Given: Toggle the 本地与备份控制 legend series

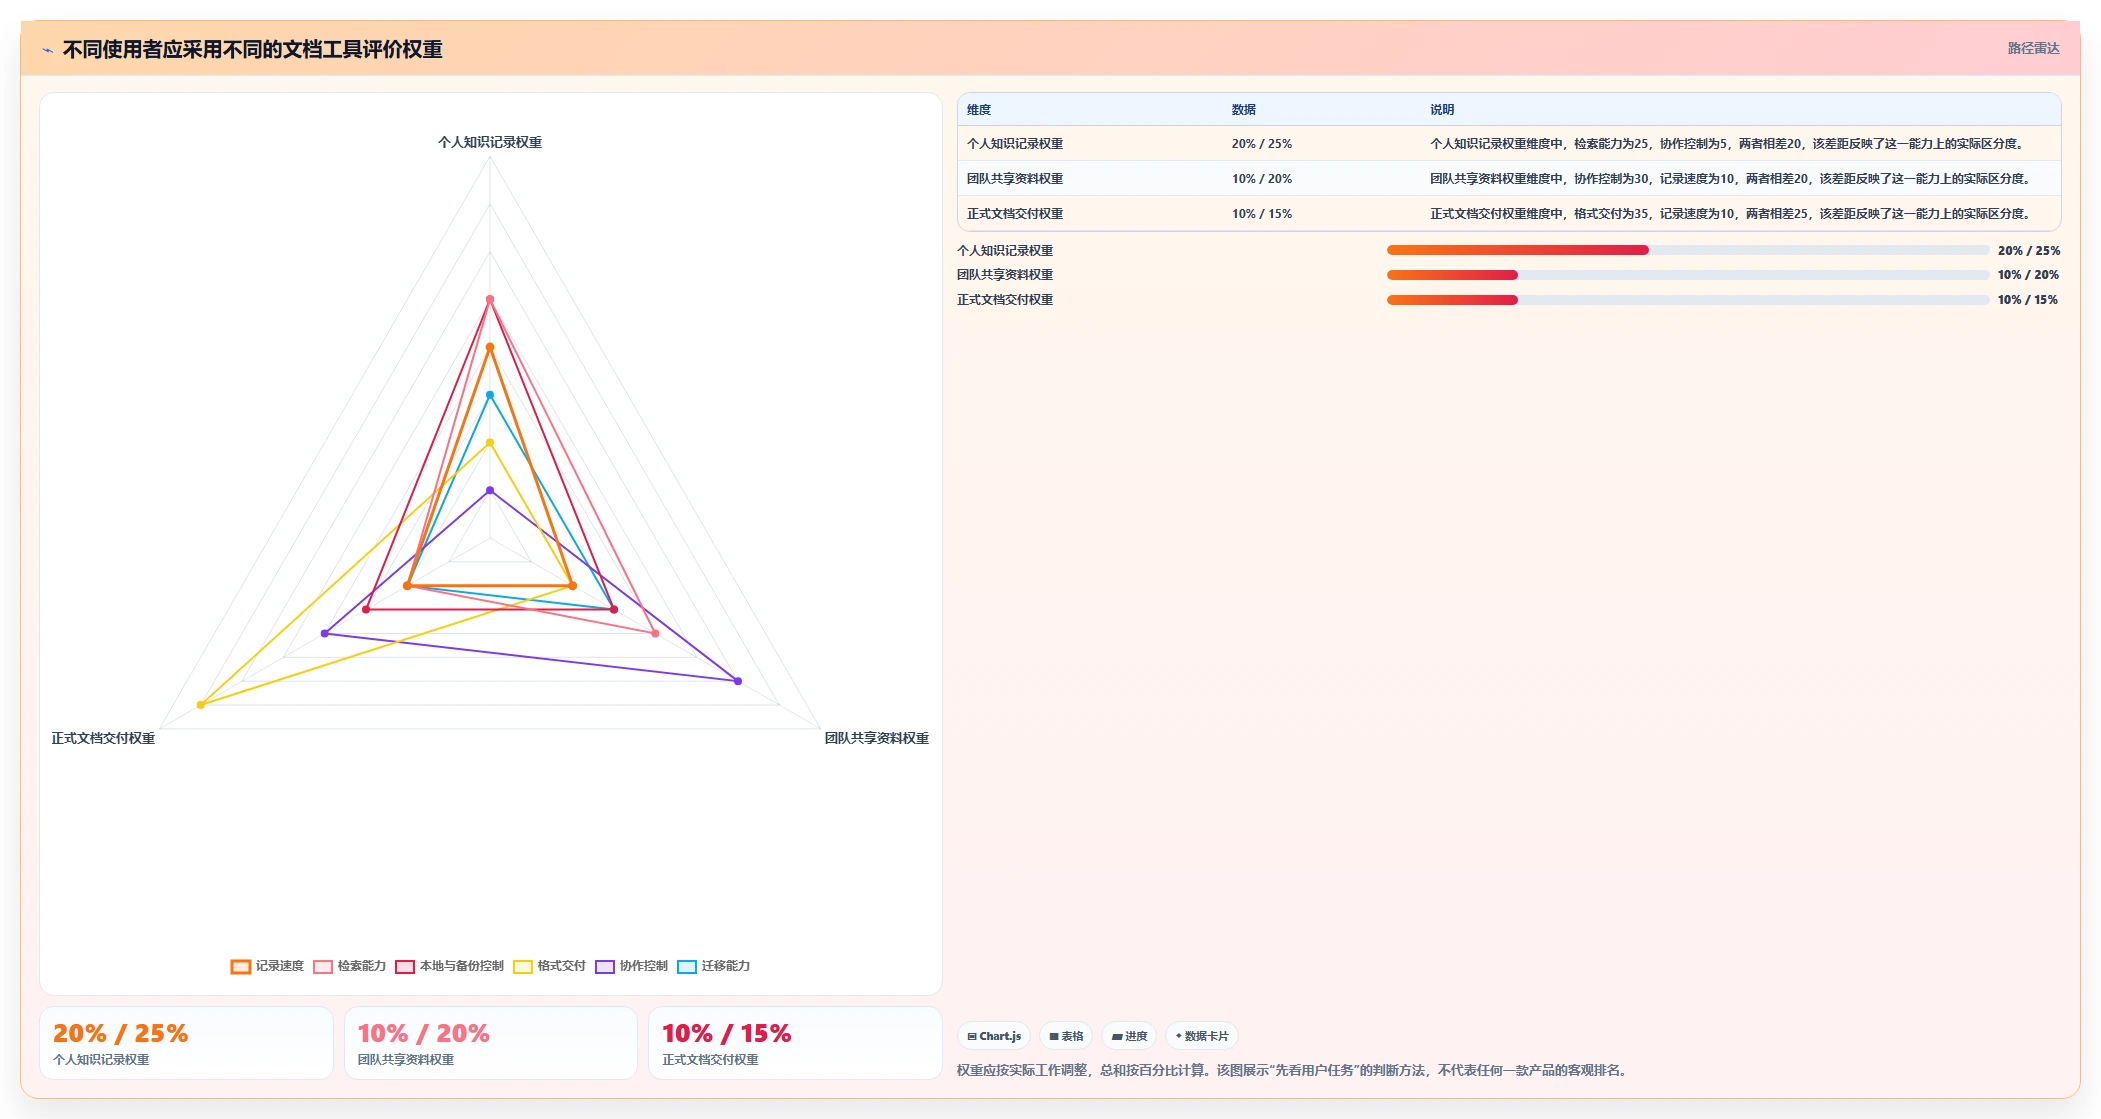Looking at the screenshot, I should click(449, 966).
